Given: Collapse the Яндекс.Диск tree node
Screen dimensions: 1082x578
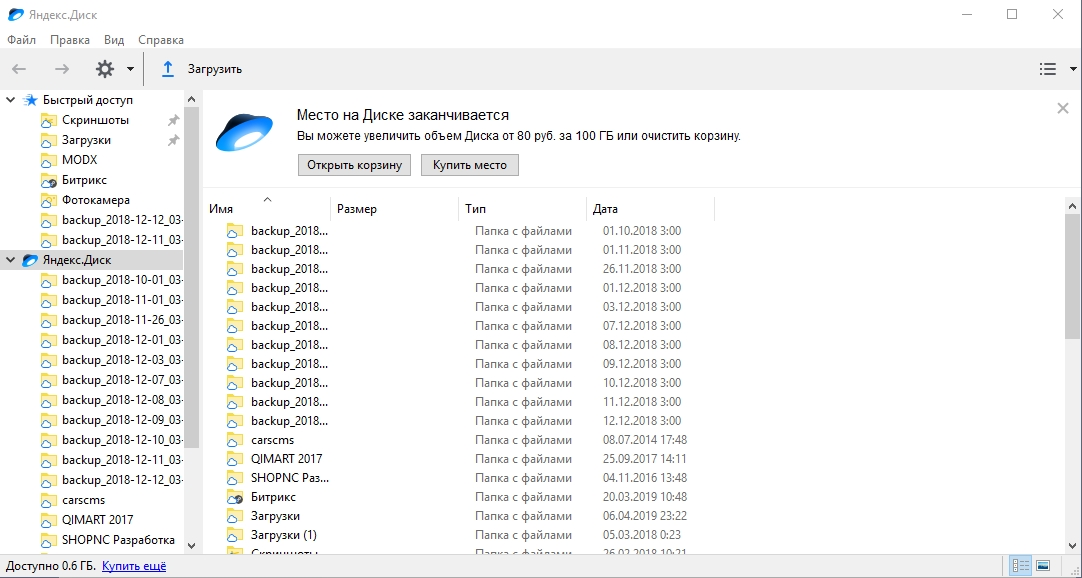Looking at the screenshot, I should (10, 260).
